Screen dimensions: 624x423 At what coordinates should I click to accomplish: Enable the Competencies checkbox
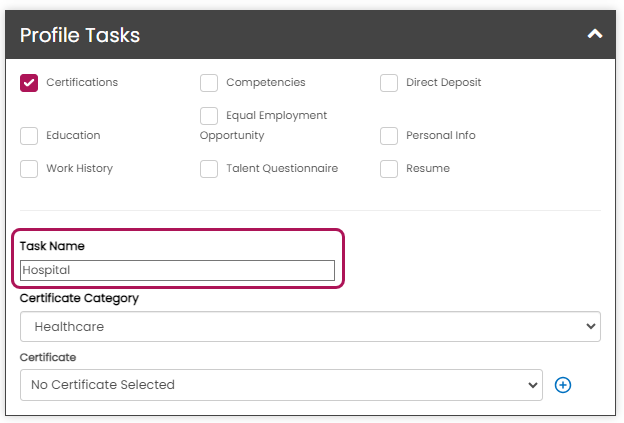coord(209,83)
